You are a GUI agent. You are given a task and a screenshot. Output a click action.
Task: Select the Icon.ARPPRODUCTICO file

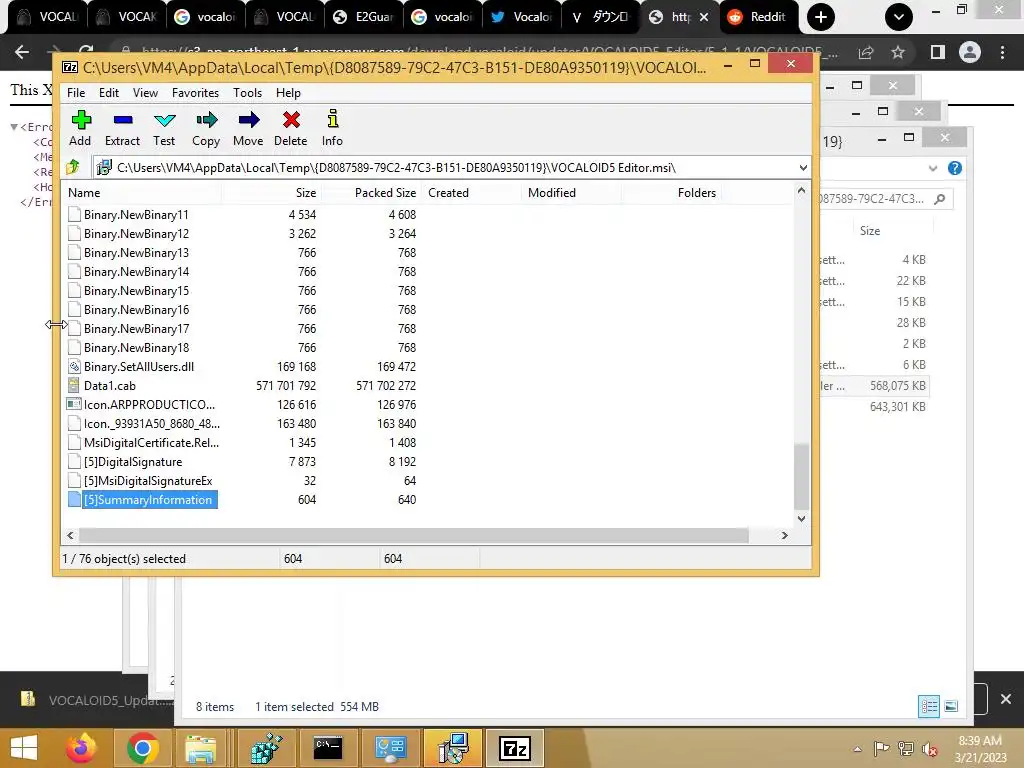click(x=149, y=404)
